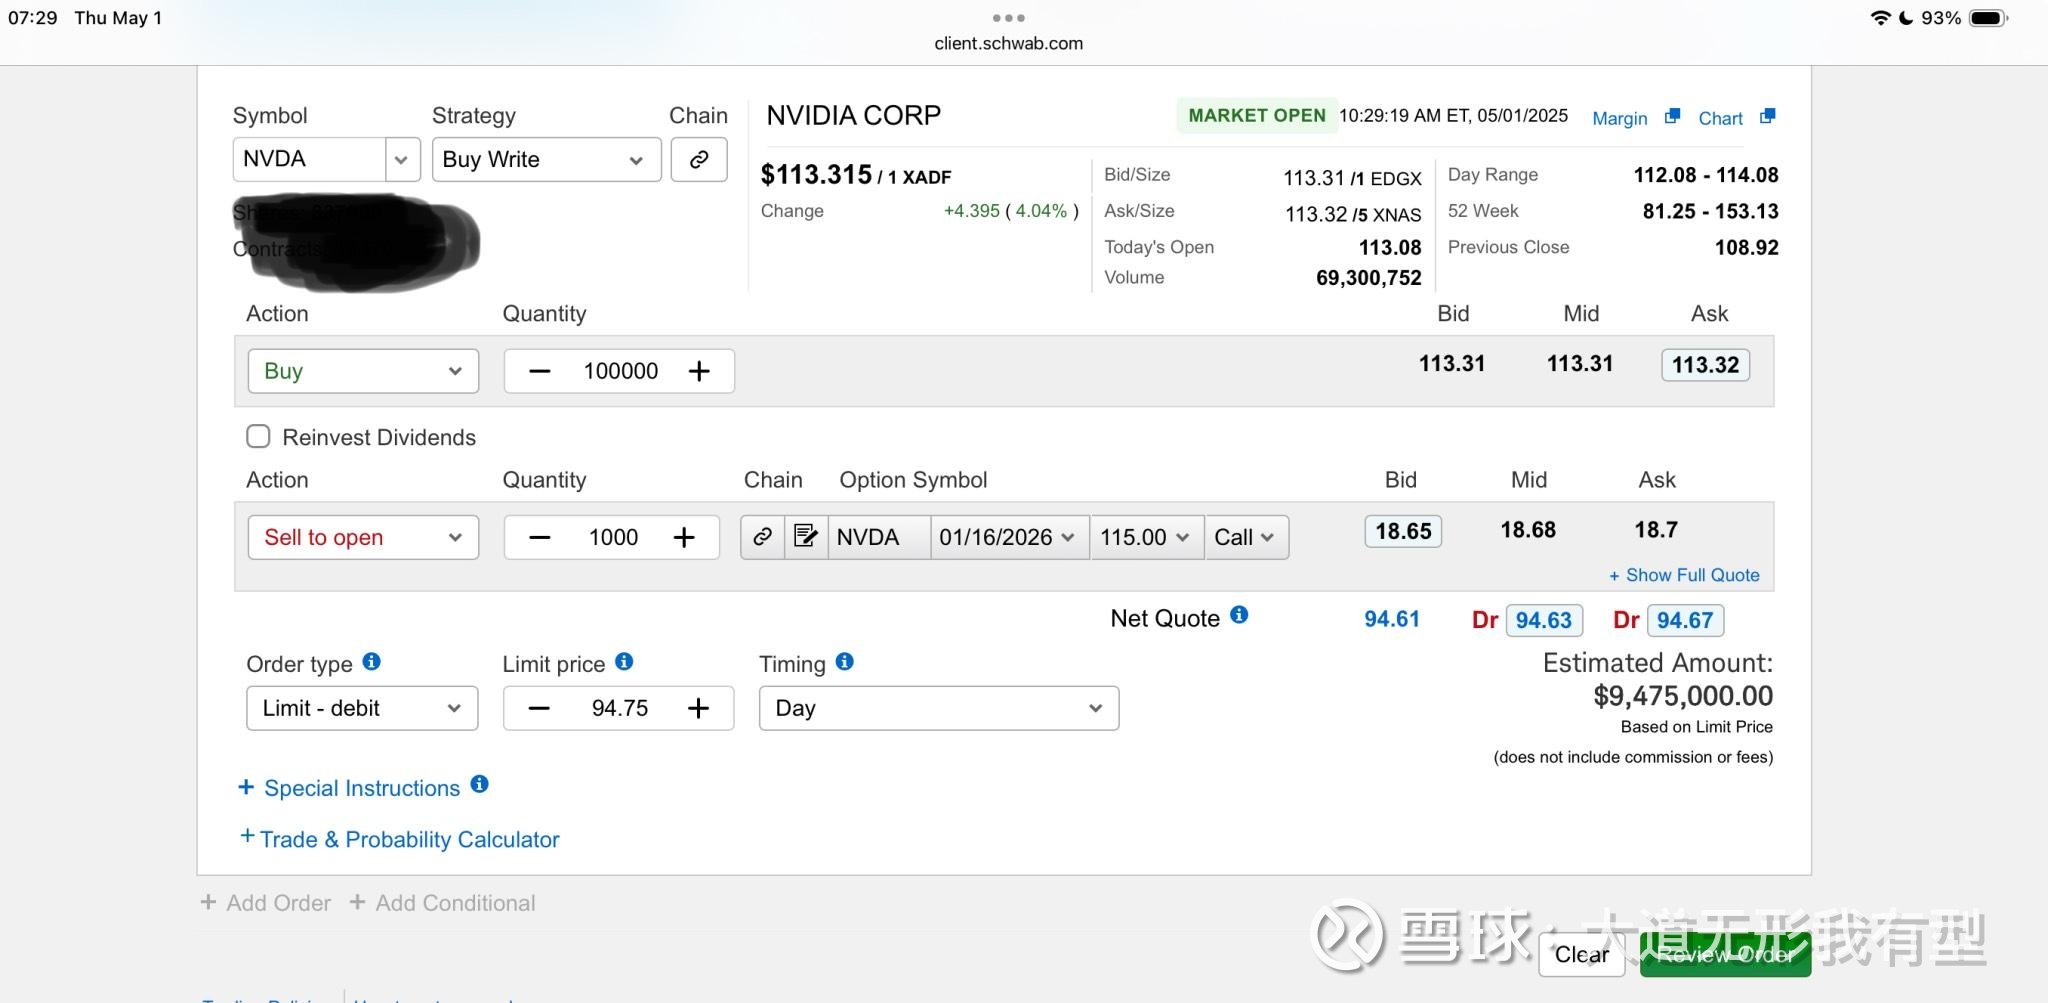Lower the limit price with the minus button
Image resolution: width=2048 pixels, height=1003 pixels.
pyautogui.click(x=539, y=708)
